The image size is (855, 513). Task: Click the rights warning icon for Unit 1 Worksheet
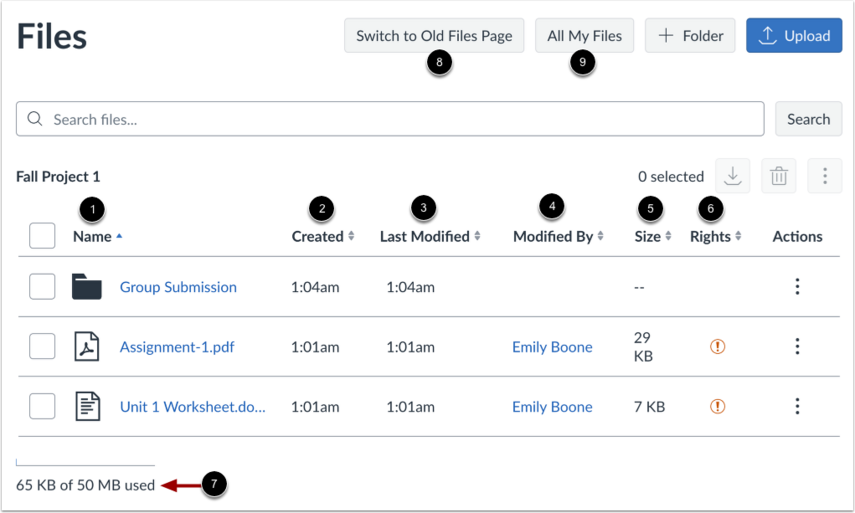click(x=718, y=406)
